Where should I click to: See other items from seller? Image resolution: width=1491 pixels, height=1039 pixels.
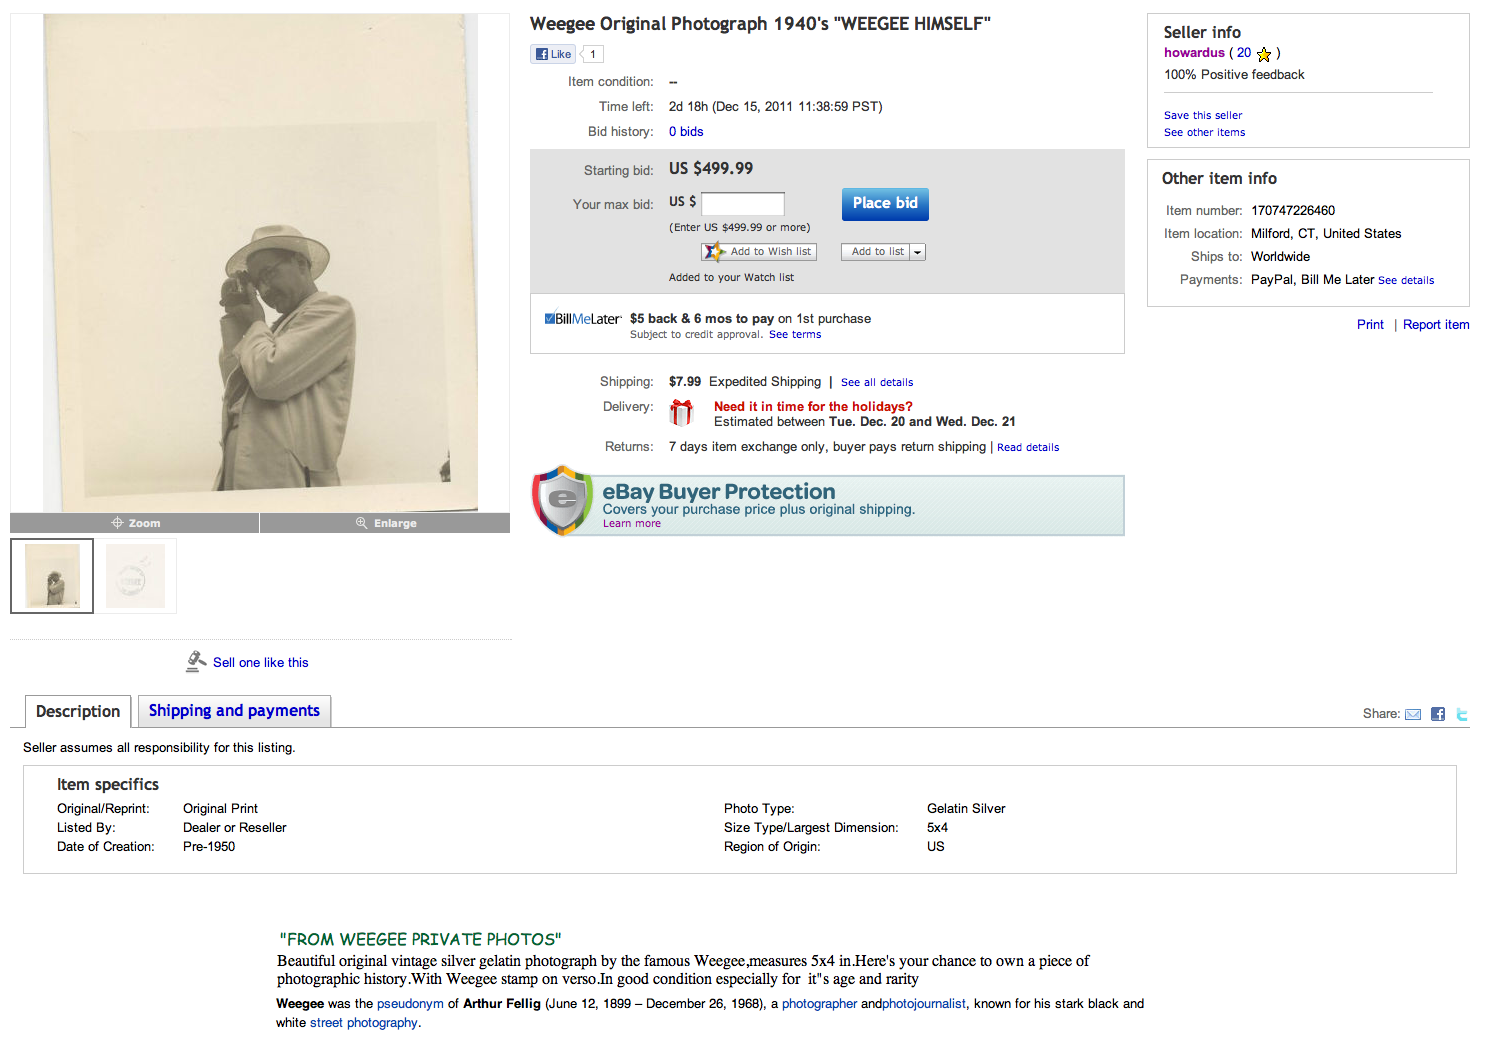(1204, 133)
